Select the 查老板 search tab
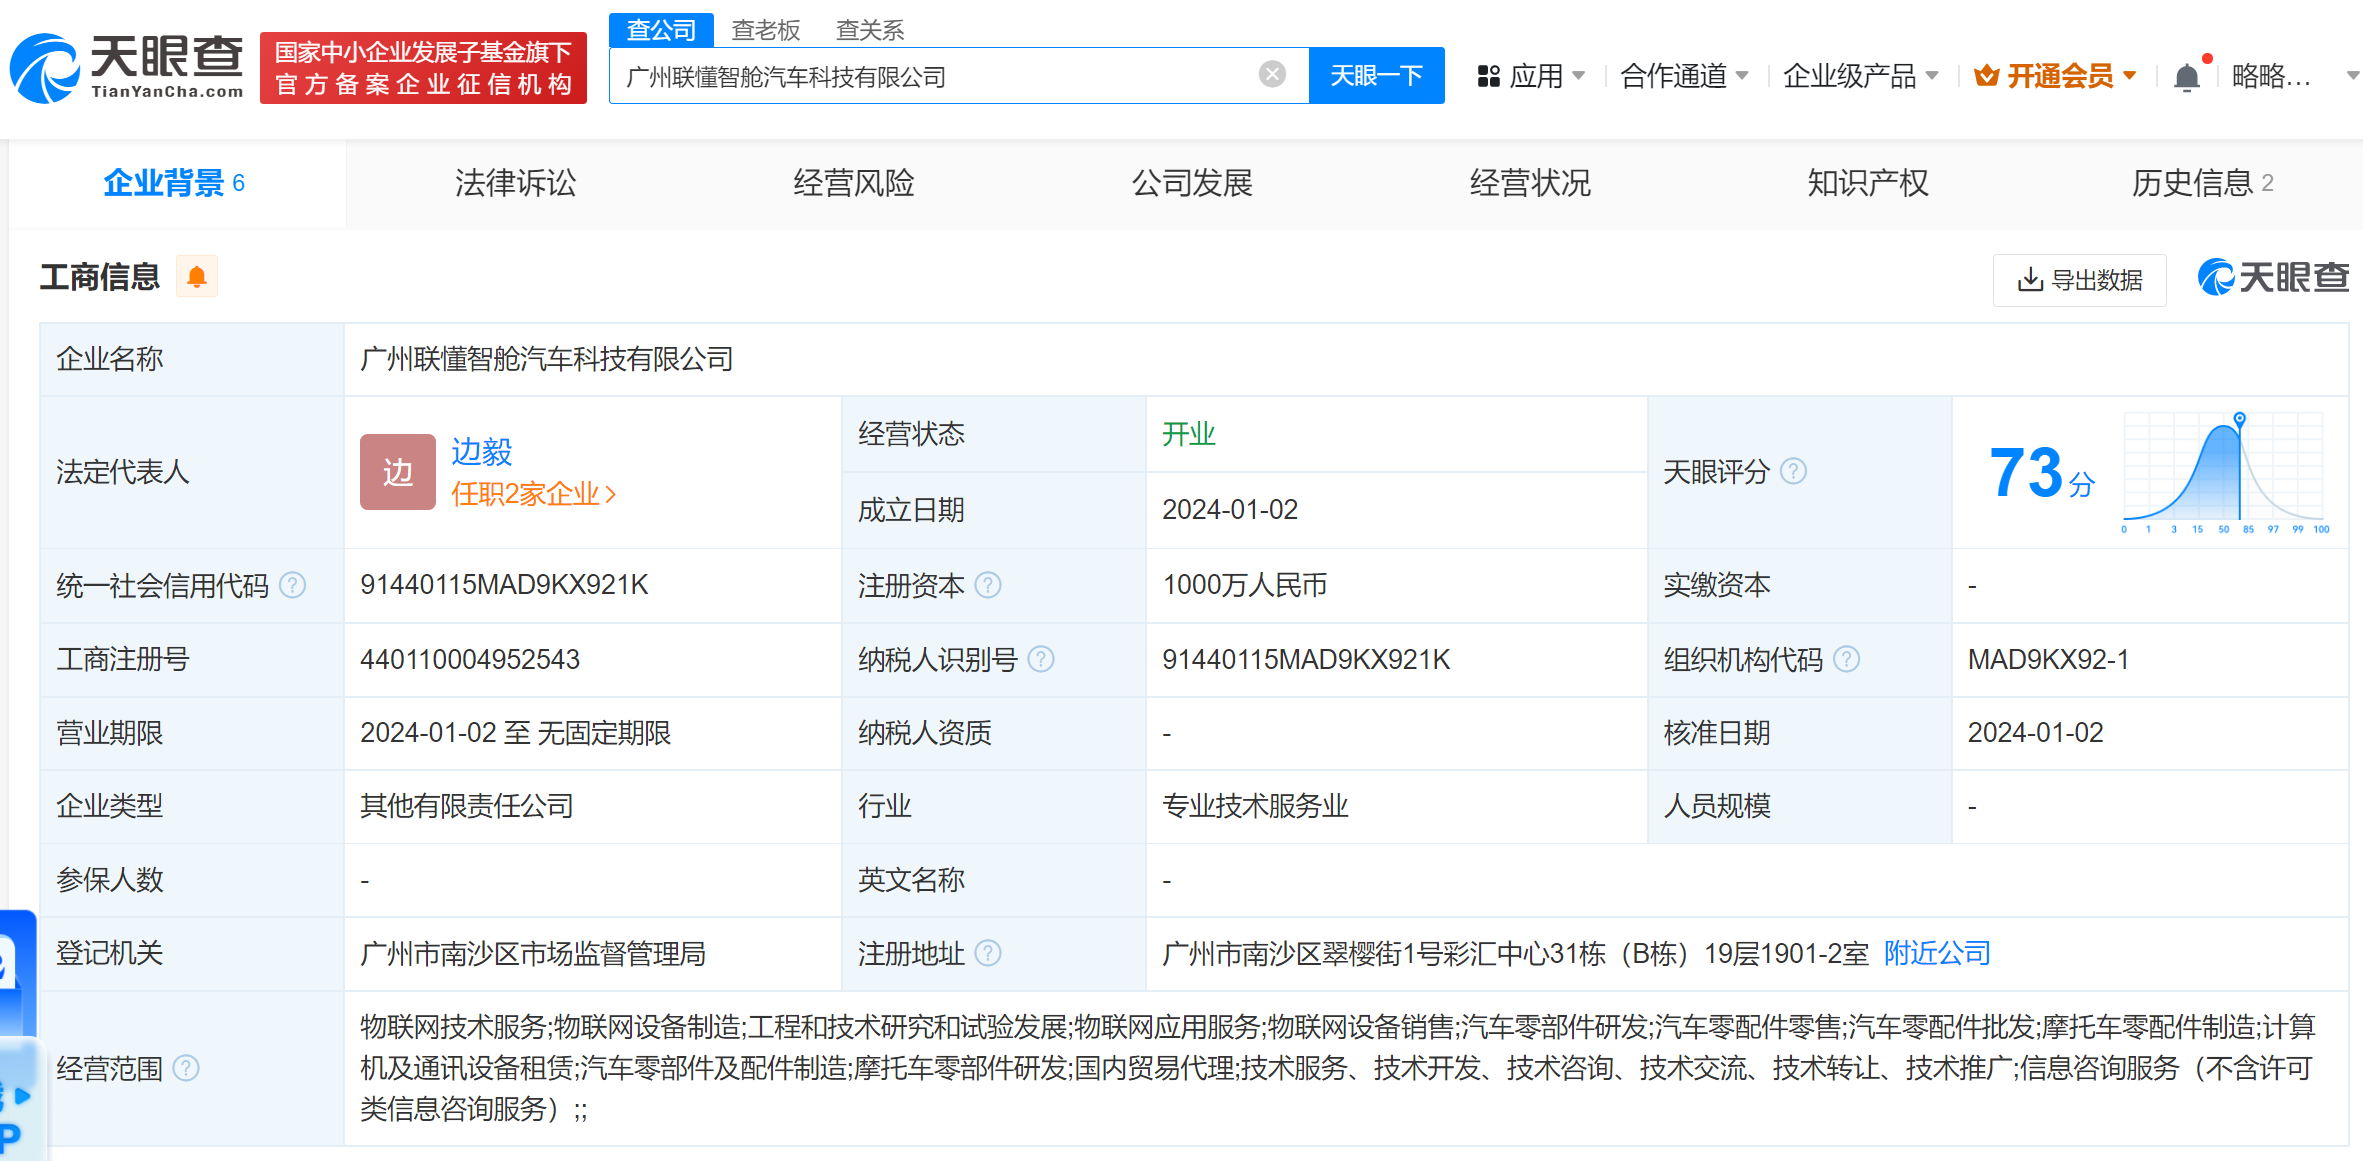This screenshot has width=2363, height=1161. [765, 30]
